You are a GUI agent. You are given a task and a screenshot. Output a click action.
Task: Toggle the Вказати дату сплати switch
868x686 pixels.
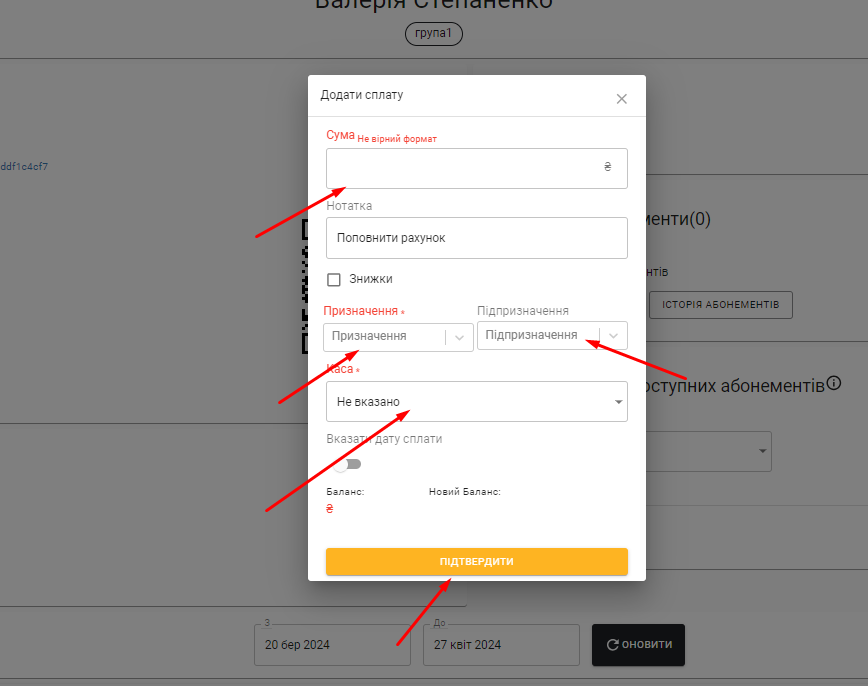coord(348,464)
